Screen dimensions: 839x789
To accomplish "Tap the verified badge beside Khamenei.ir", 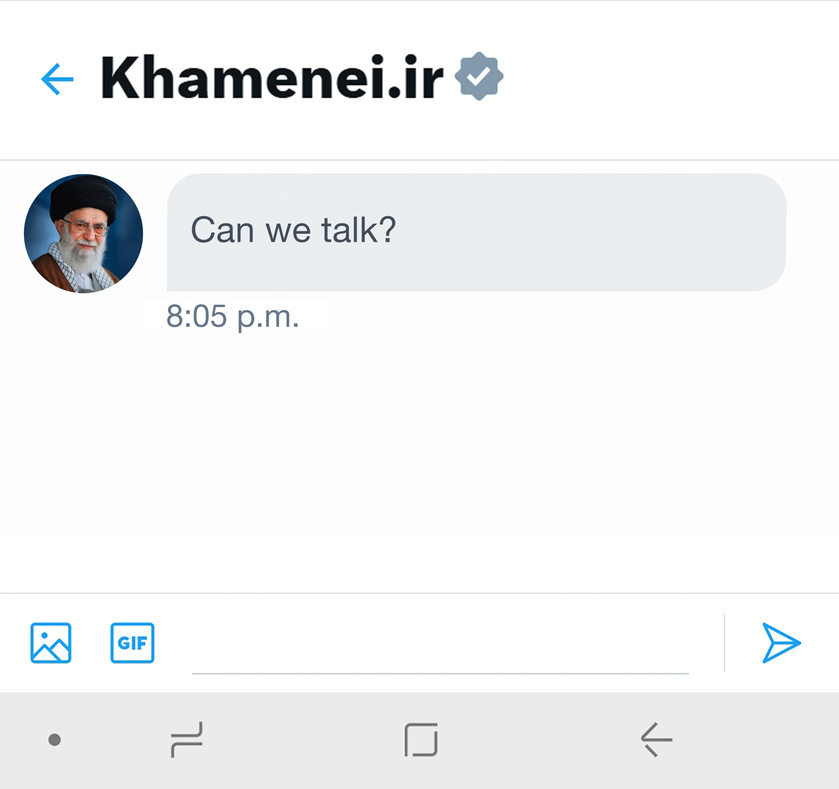I will click(x=479, y=76).
